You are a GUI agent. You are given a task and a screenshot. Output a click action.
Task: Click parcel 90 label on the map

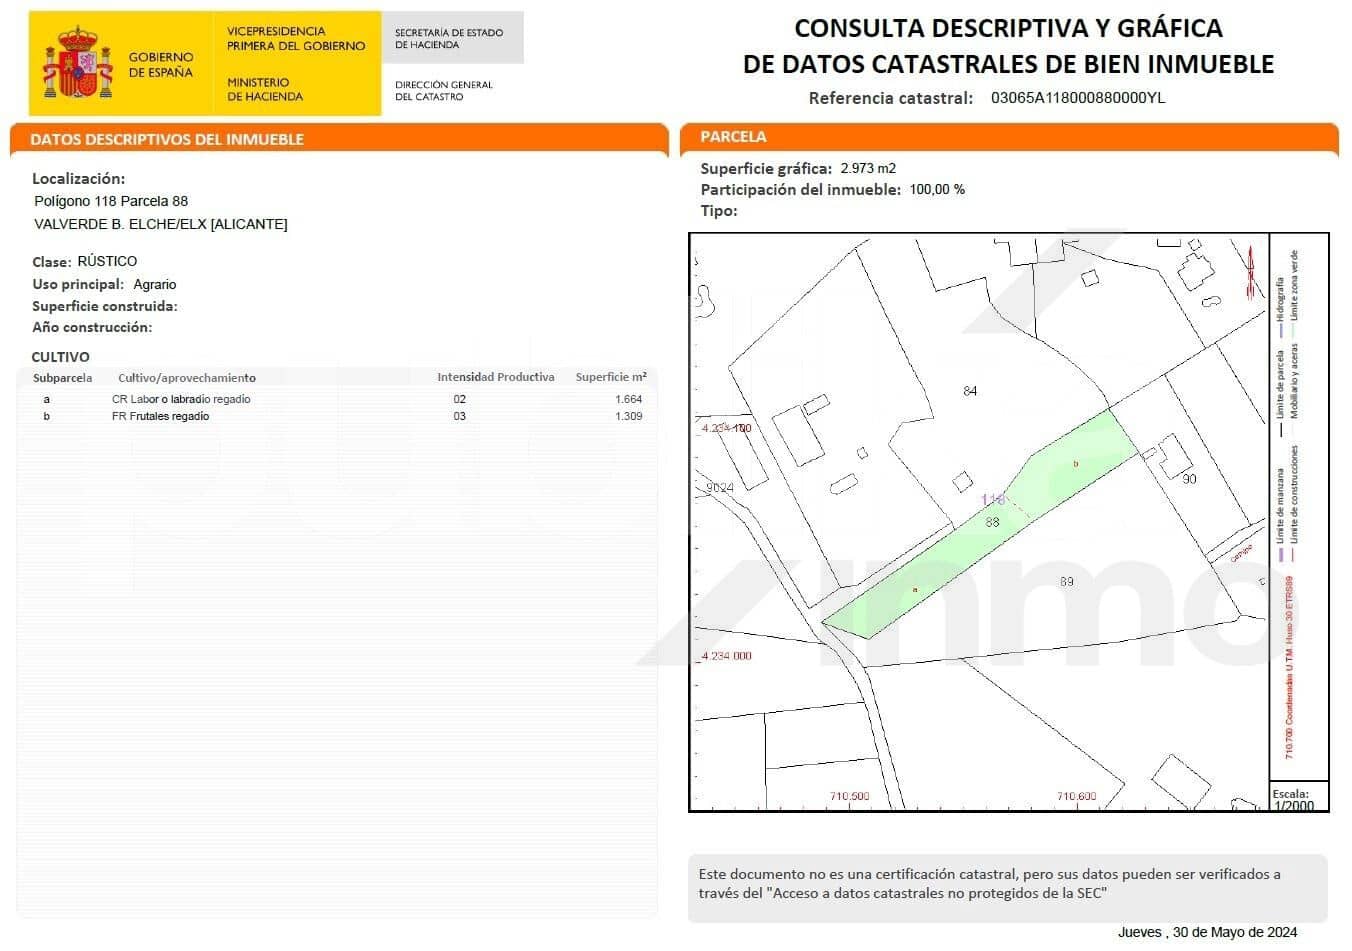[1188, 479]
